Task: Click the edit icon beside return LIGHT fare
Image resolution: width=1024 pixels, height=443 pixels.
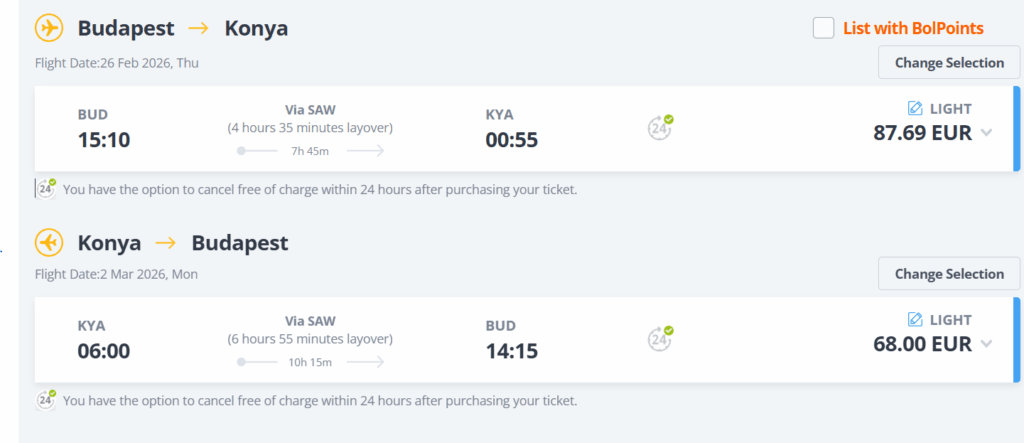Action: (x=915, y=320)
